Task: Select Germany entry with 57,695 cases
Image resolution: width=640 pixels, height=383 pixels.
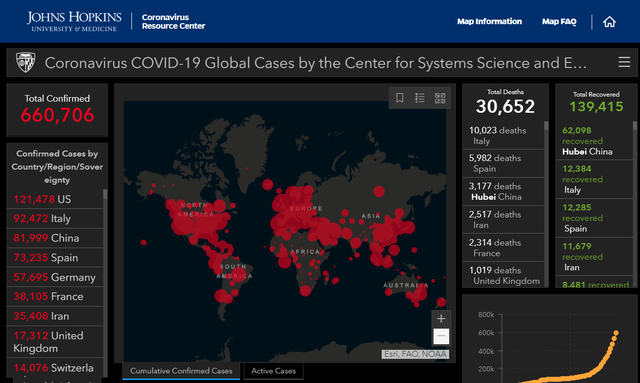Action: point(55,277)
